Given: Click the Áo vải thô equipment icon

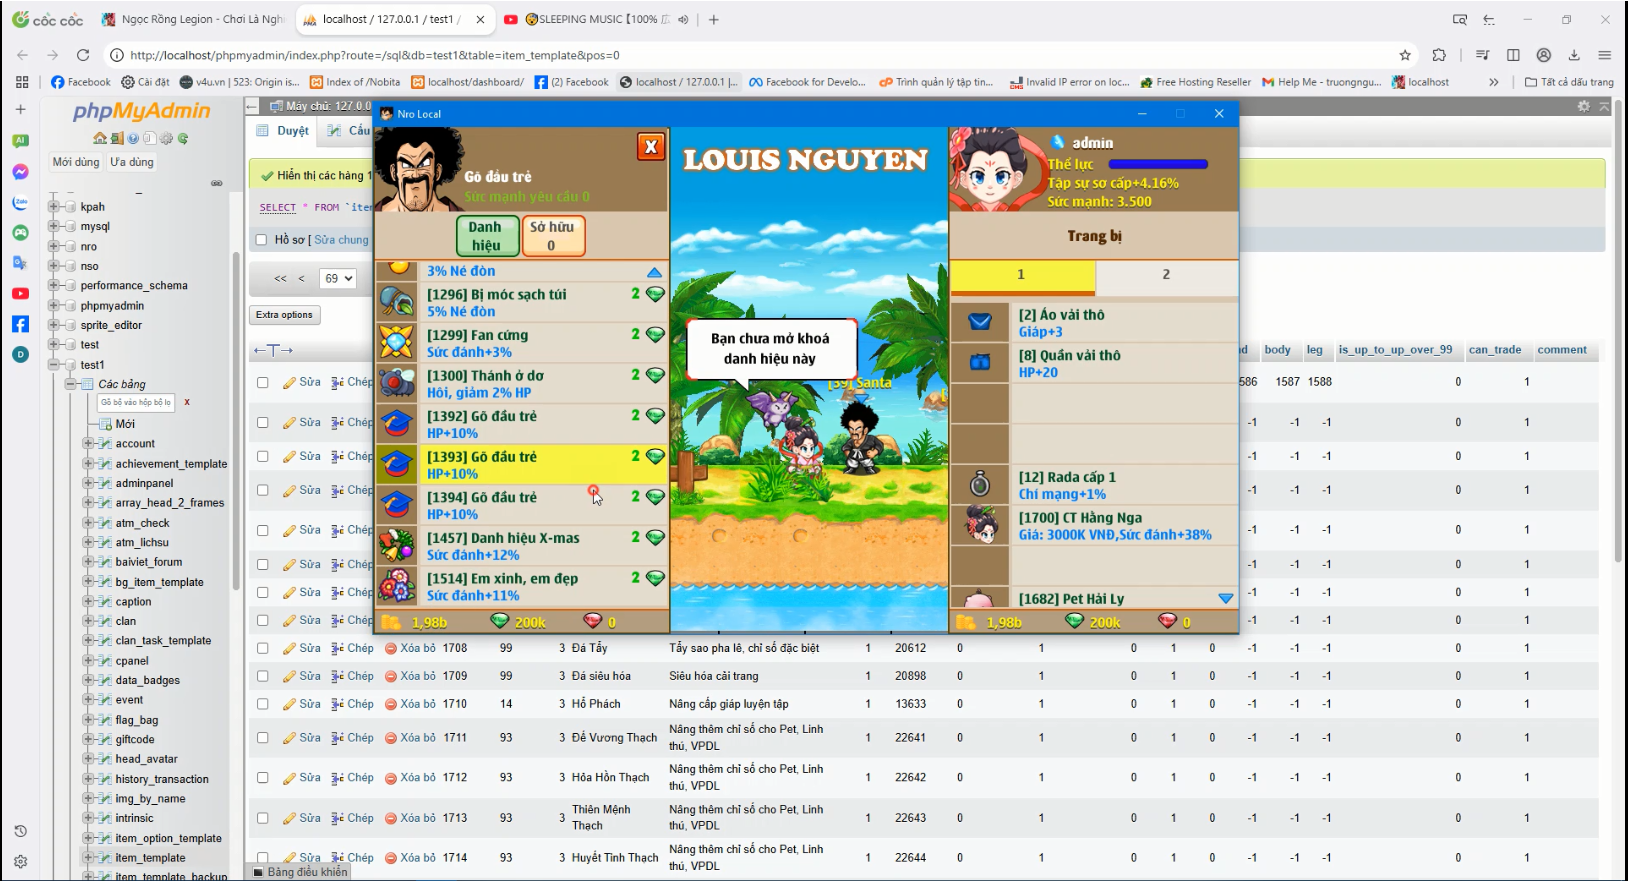Looking at the screenshot, I should 980,322.
